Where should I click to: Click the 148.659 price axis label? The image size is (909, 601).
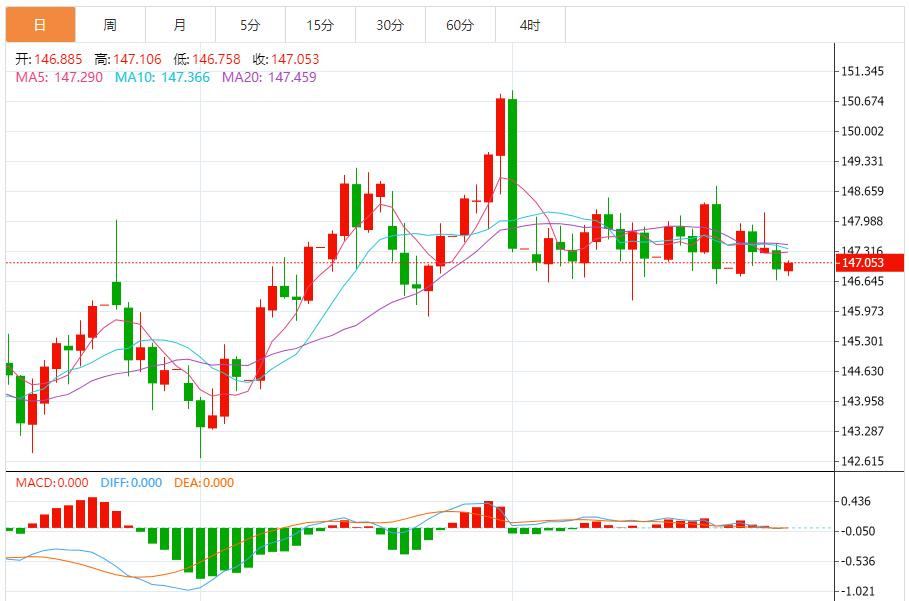pos(863,191)
